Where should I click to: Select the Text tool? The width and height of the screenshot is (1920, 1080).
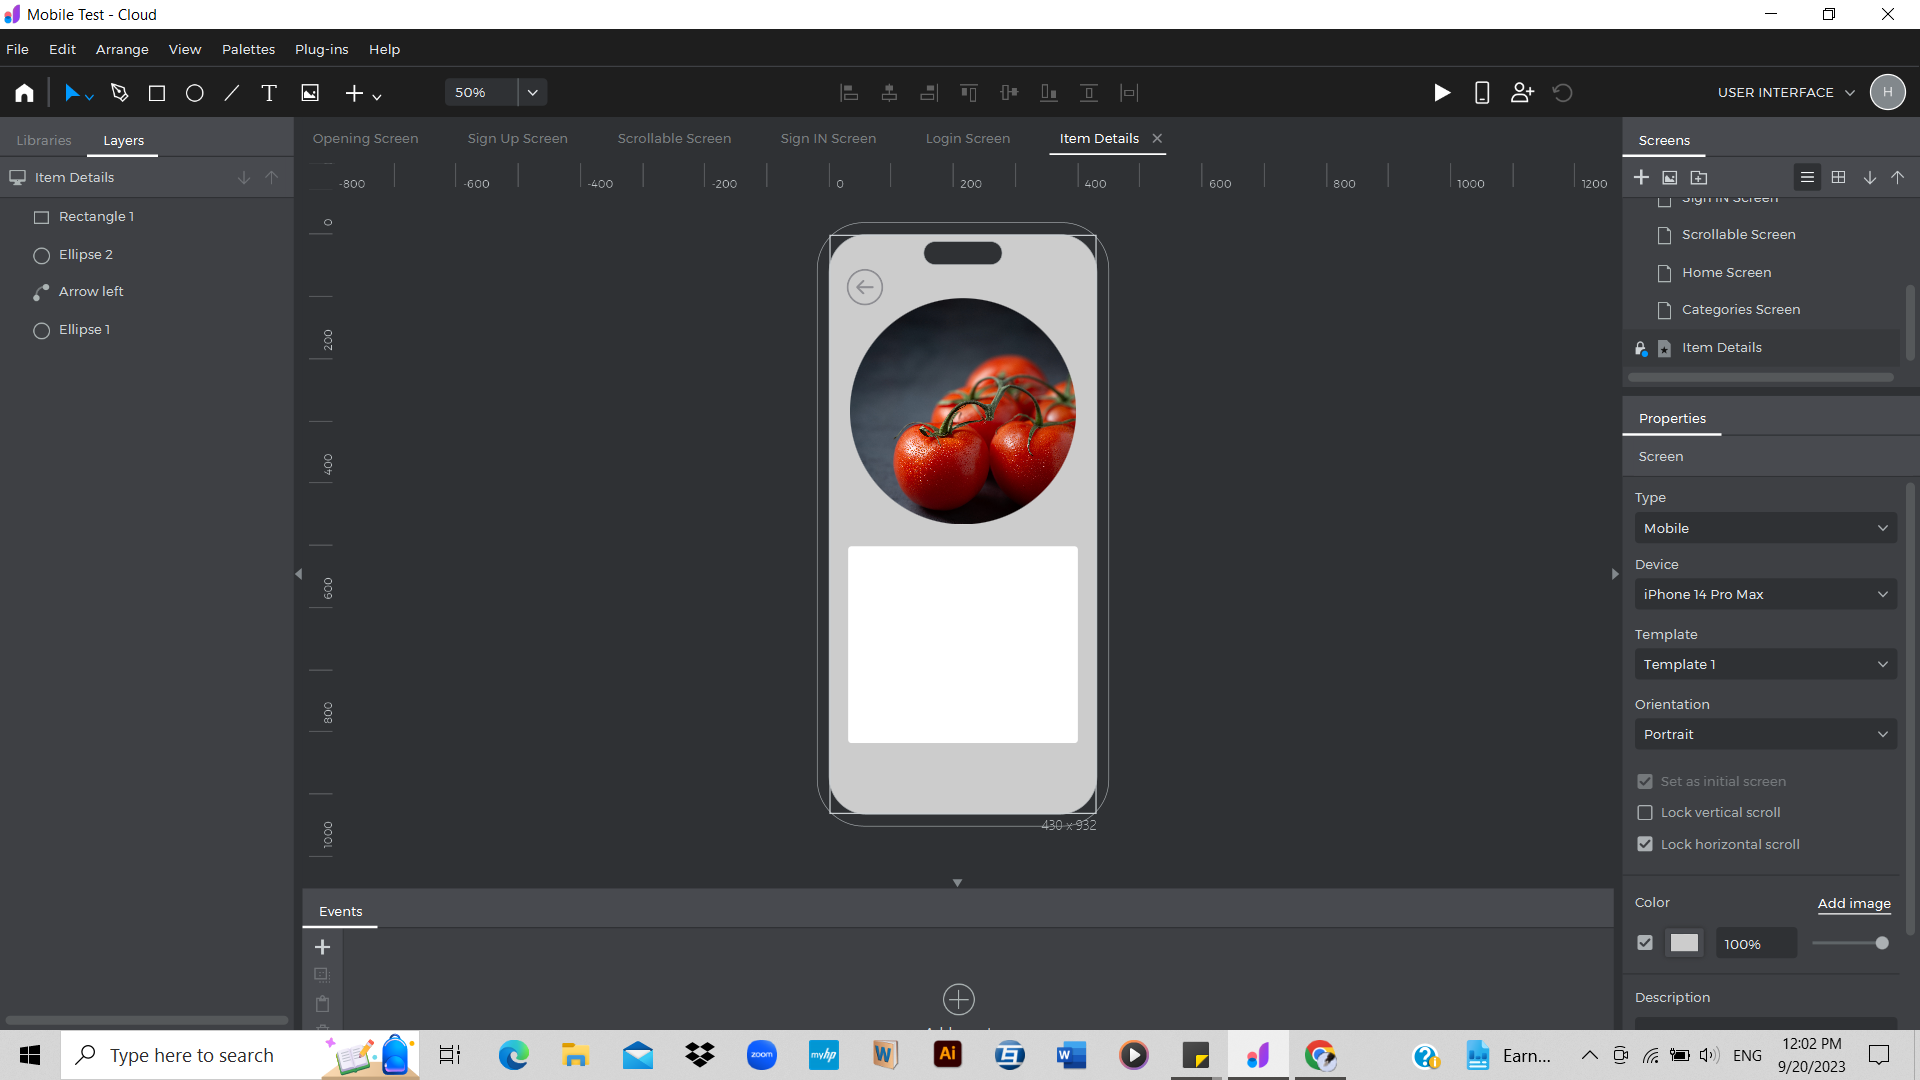(x=269, y=93)
